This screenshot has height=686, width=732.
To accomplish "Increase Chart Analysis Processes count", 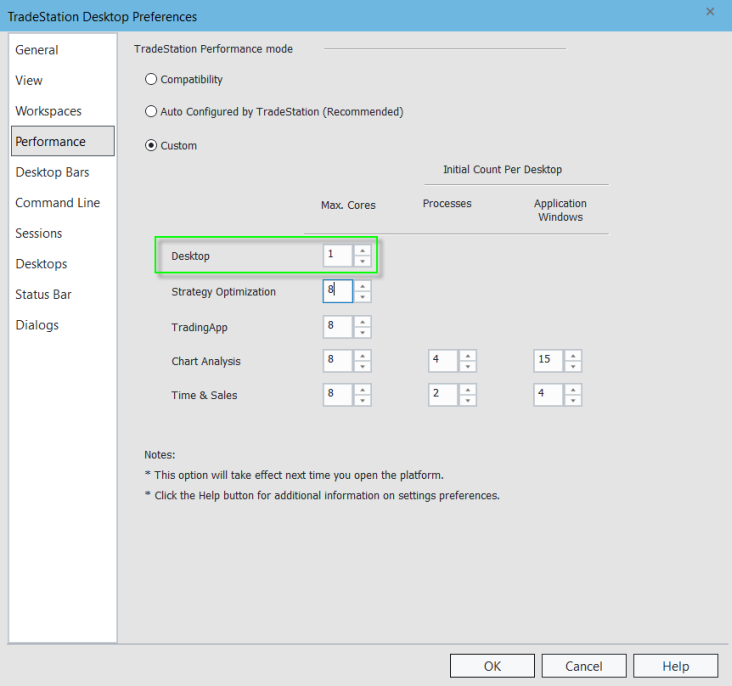I will click(x=468, y=355).
